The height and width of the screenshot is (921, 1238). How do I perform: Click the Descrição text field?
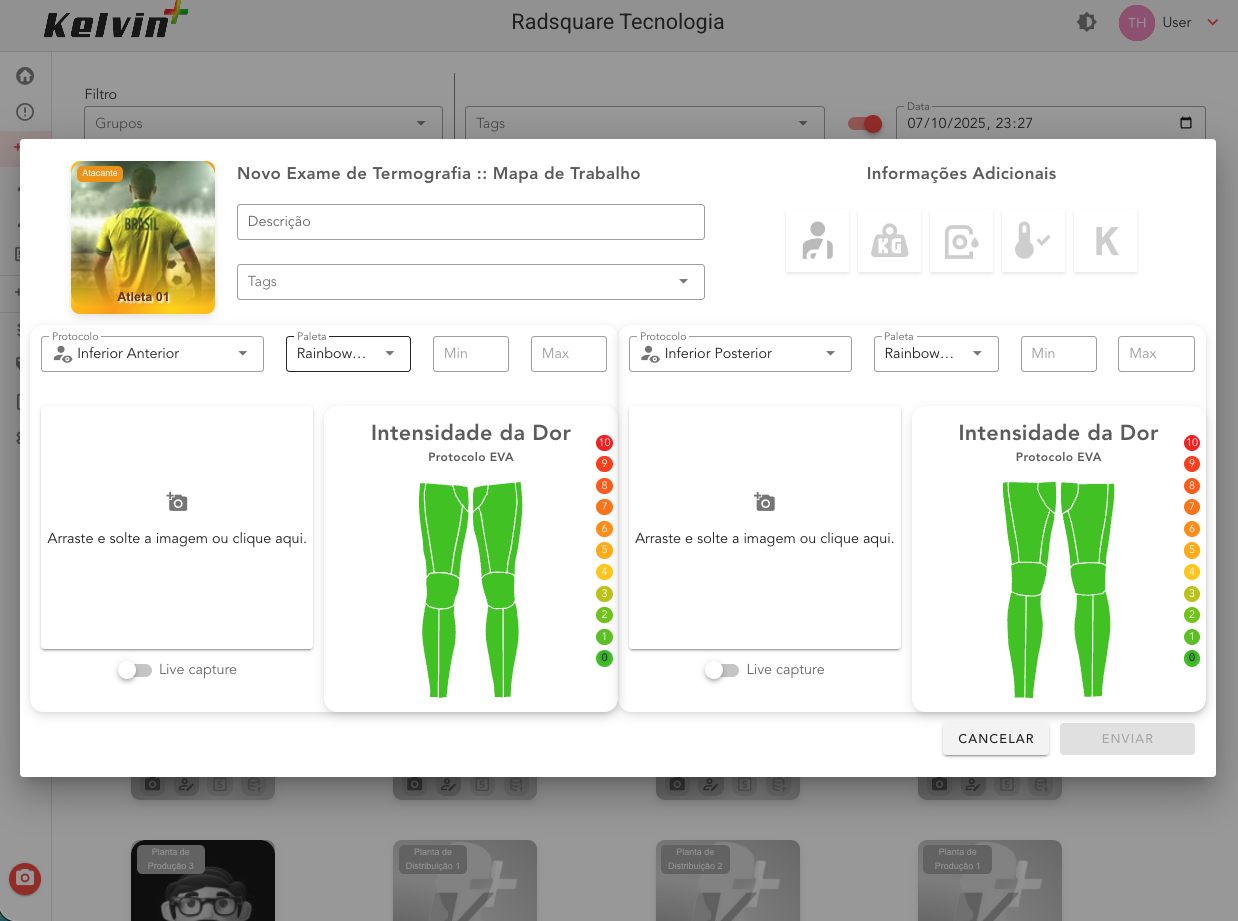click(470, 222)
